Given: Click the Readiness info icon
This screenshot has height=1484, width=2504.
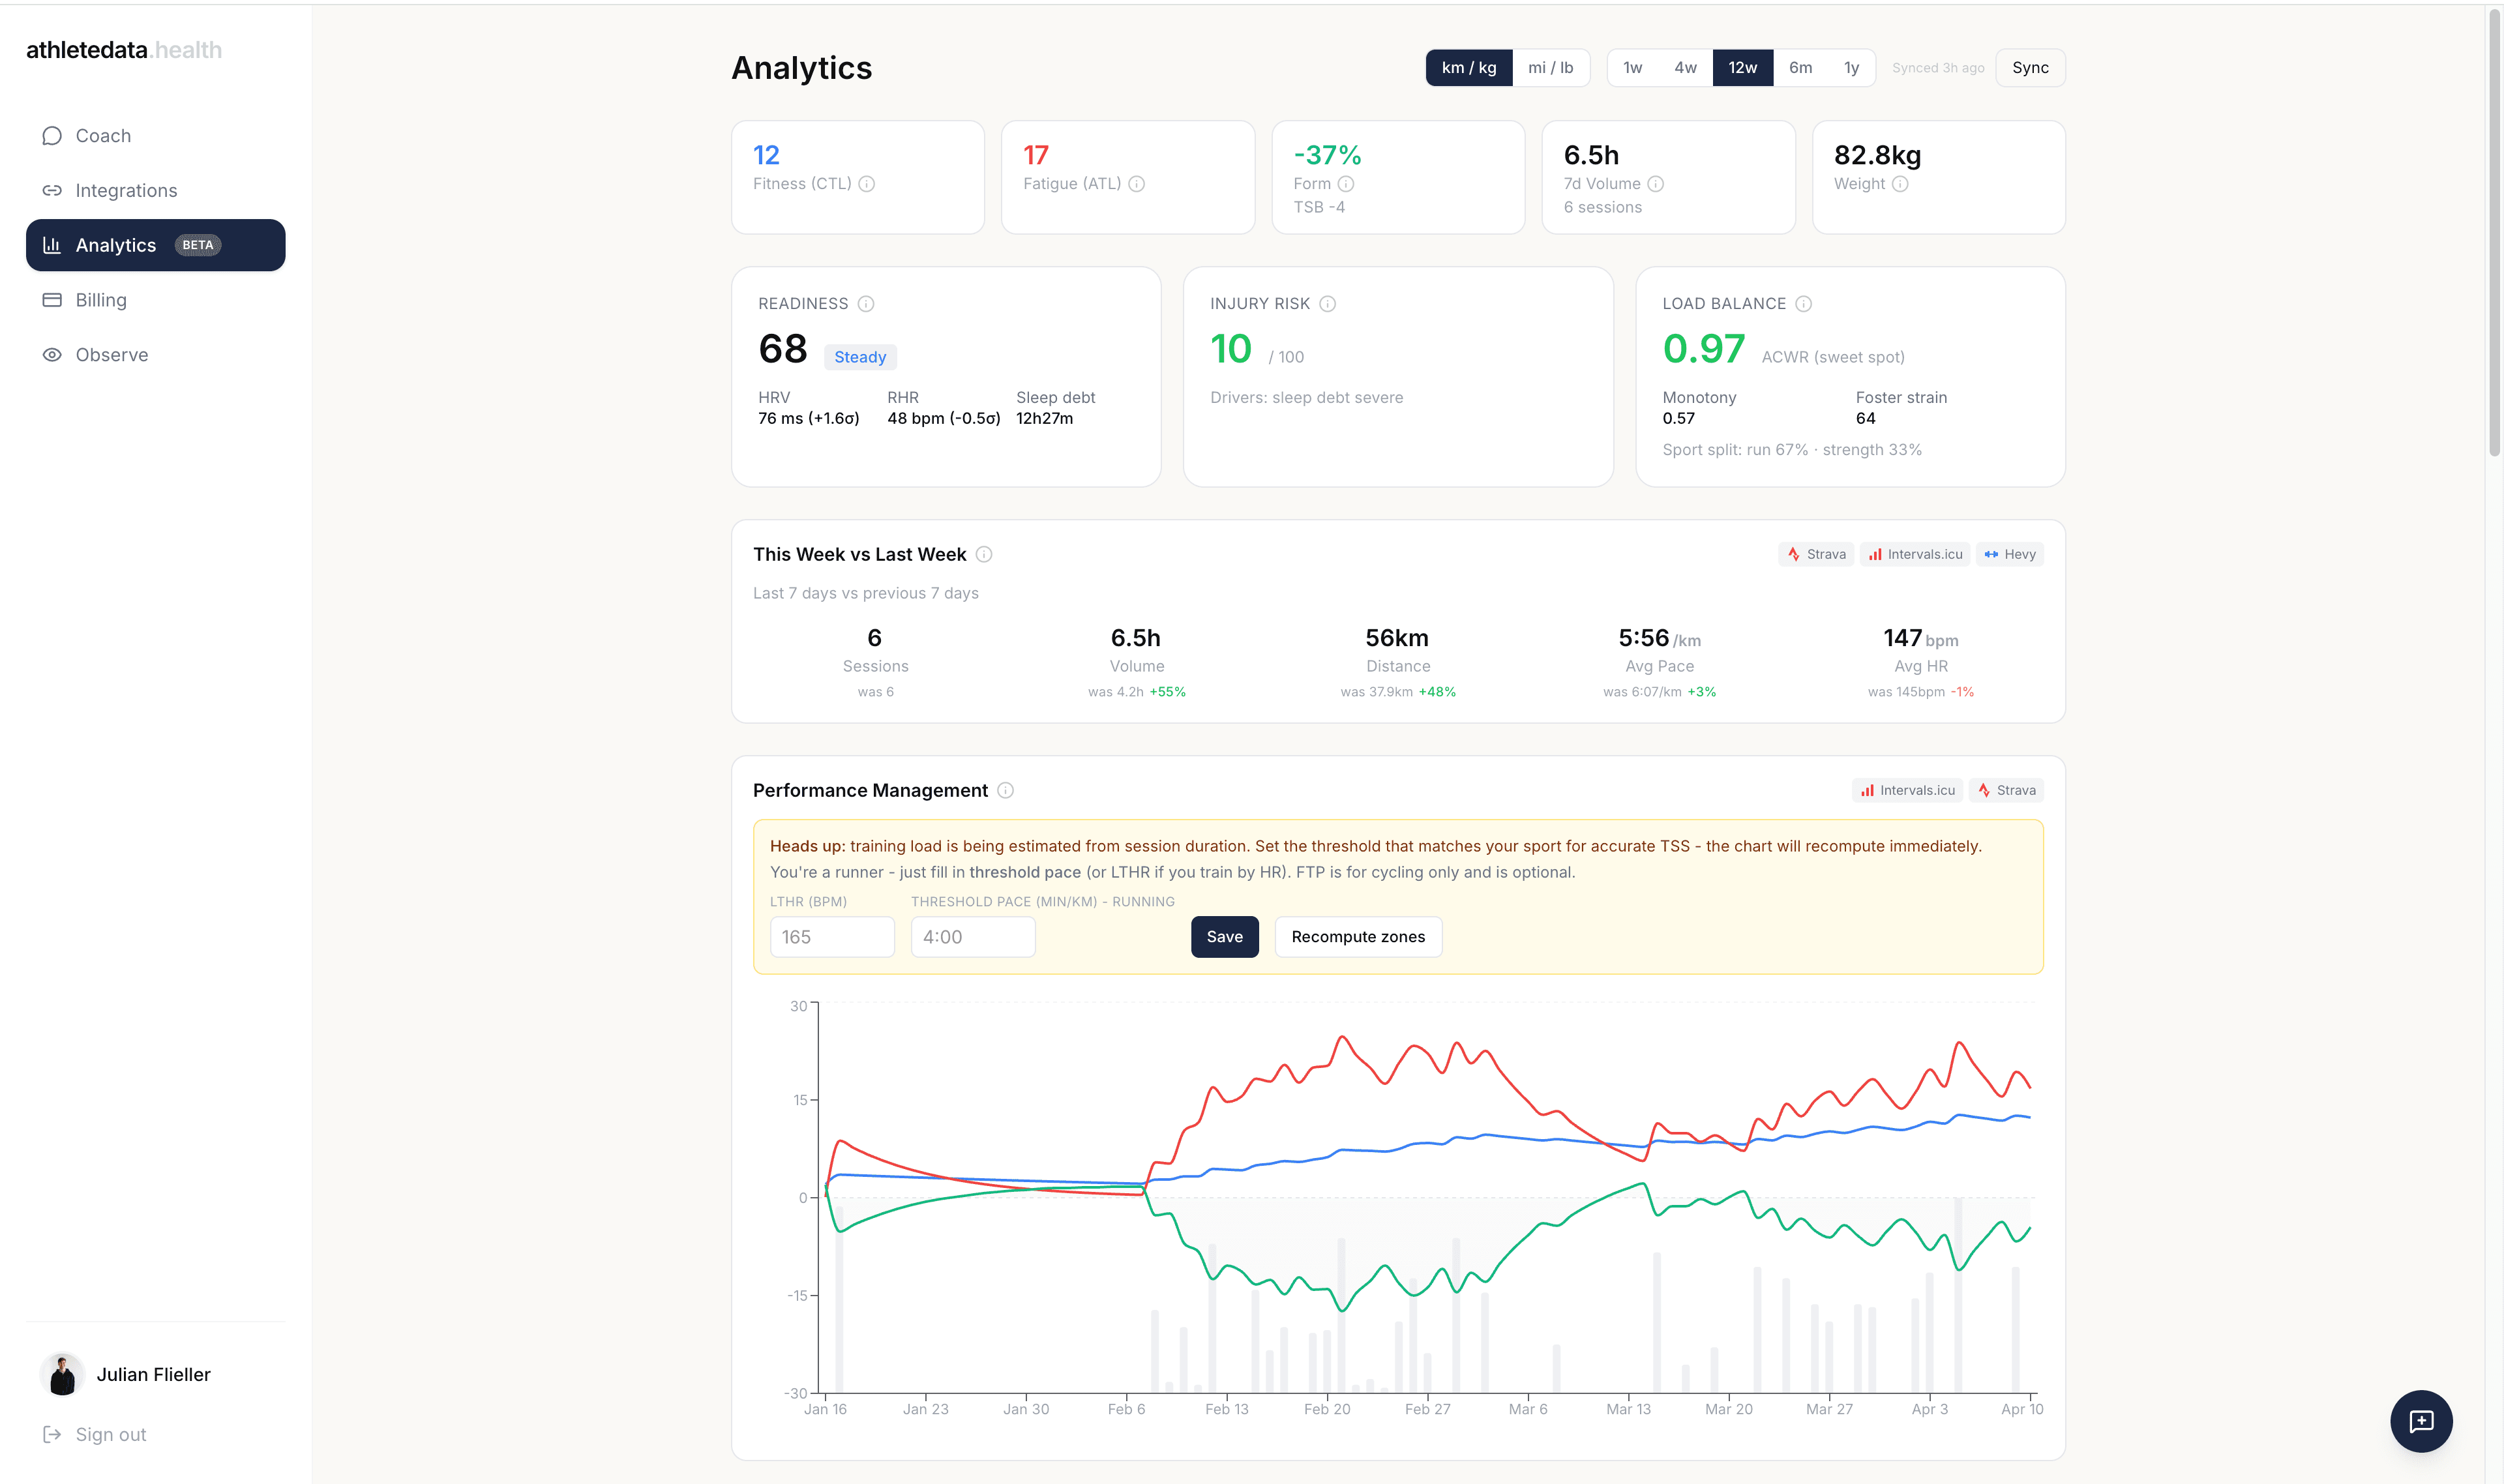Looking at the screenshot, I should click(x=866, y=303).
